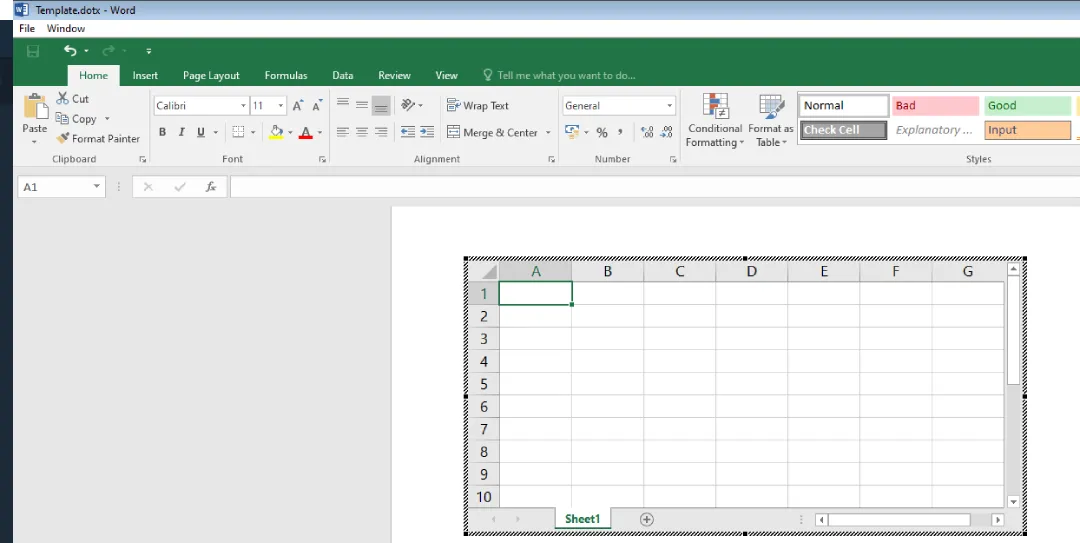The image size is (1080, 543).
Task: Set Top Align vertical alignment
Action: click(342, 105)
